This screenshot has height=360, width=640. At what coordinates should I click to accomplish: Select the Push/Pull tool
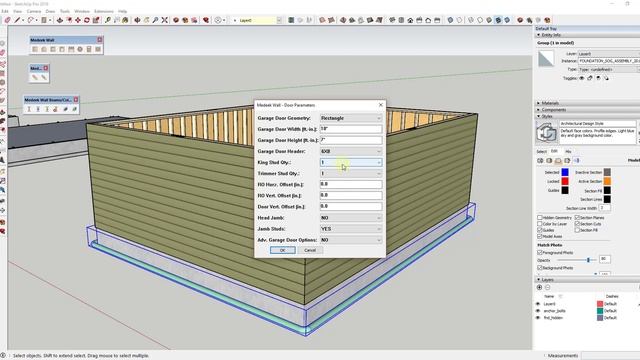pyautogui.click(x=60, y=20)
